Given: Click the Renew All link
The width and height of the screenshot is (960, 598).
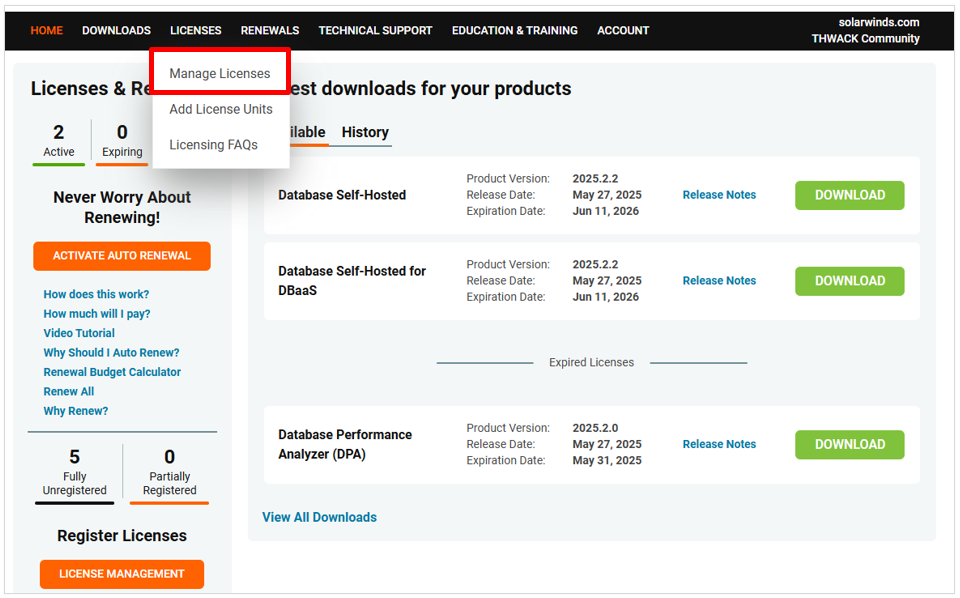Looking at the screenshot, I should tap(69, 392).
